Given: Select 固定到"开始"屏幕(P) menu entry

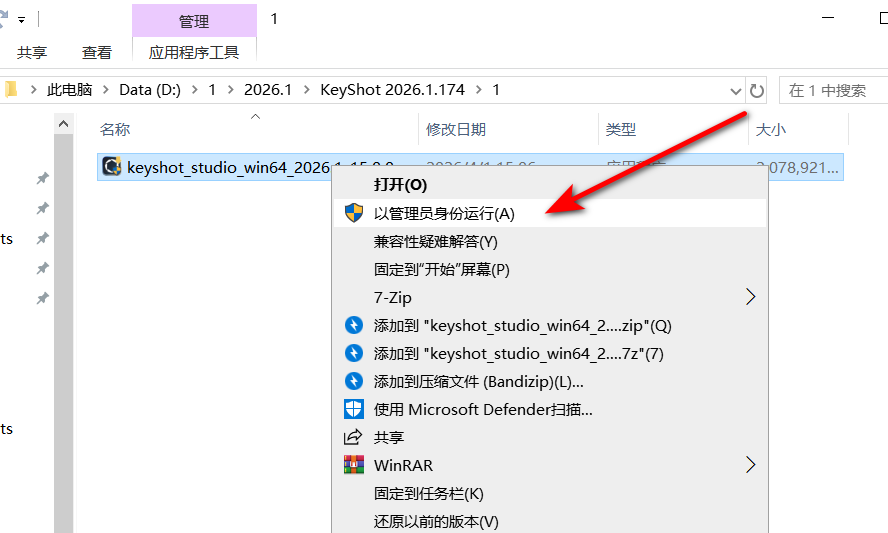Looking at the screenshot, I should pyautogui.click(x=550, y=269).
